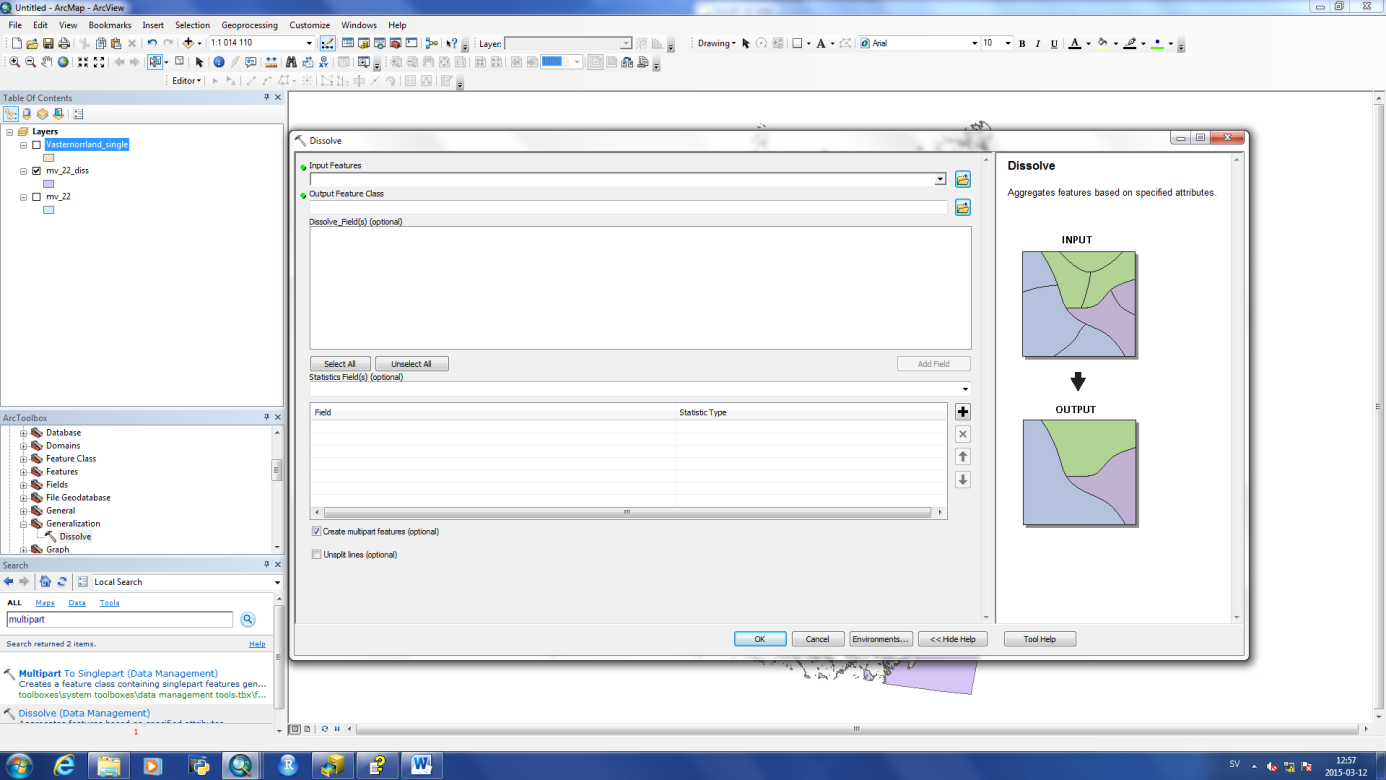This screenshot has height=780, width=1386.
Task: Click the Add Data button
Action: (x=188, y=43)
